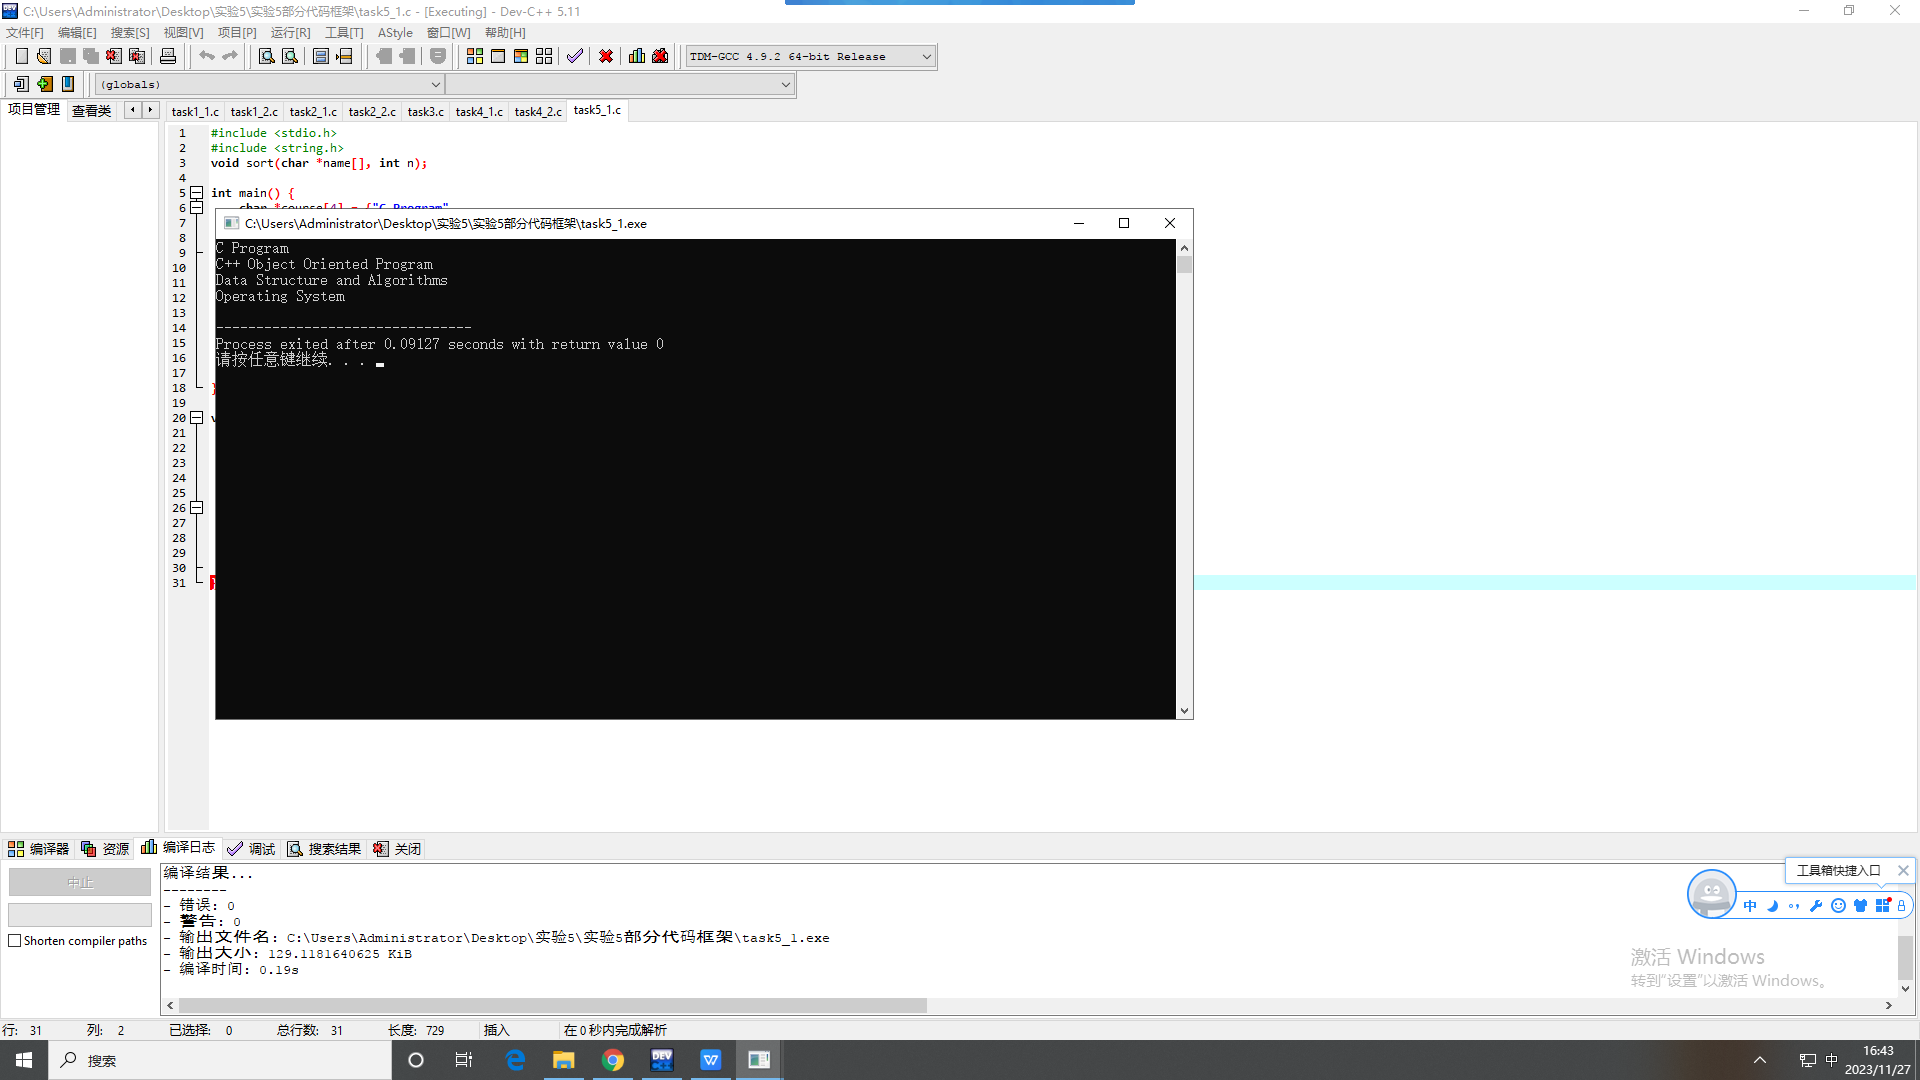1920x1080 pixels.
Task: Click the green Add to project icon
Action: pos(45,84)
